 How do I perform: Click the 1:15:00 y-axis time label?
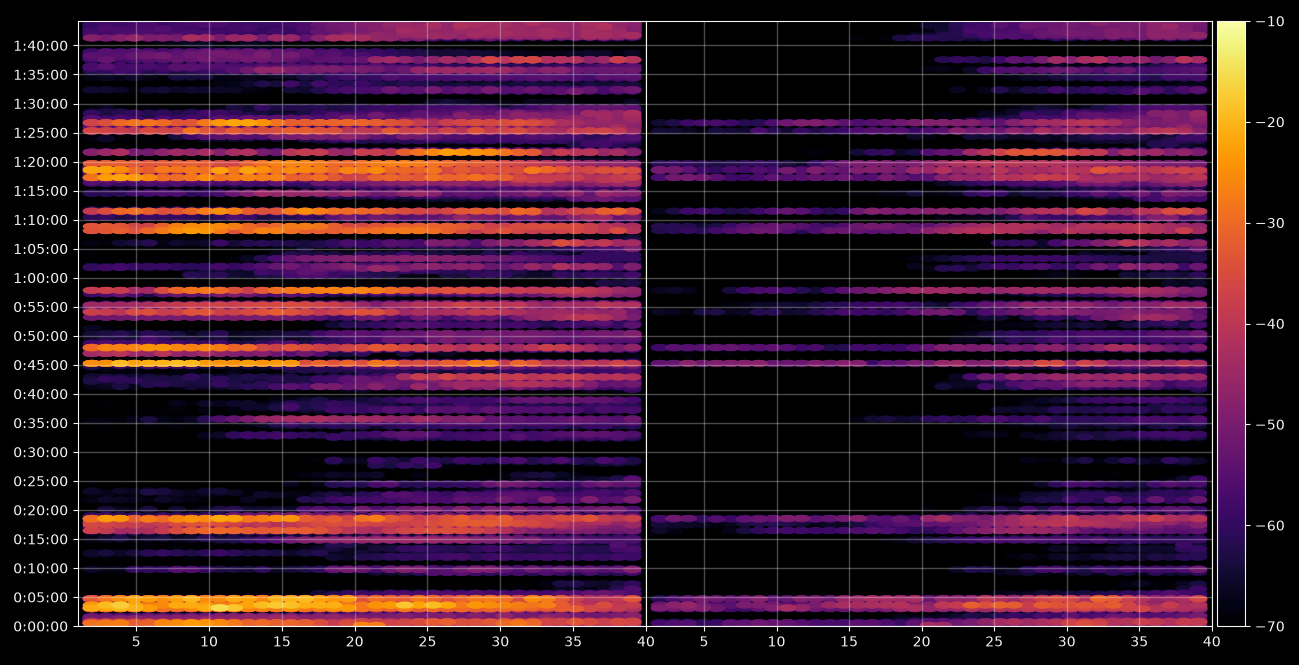tap(41, 191)
